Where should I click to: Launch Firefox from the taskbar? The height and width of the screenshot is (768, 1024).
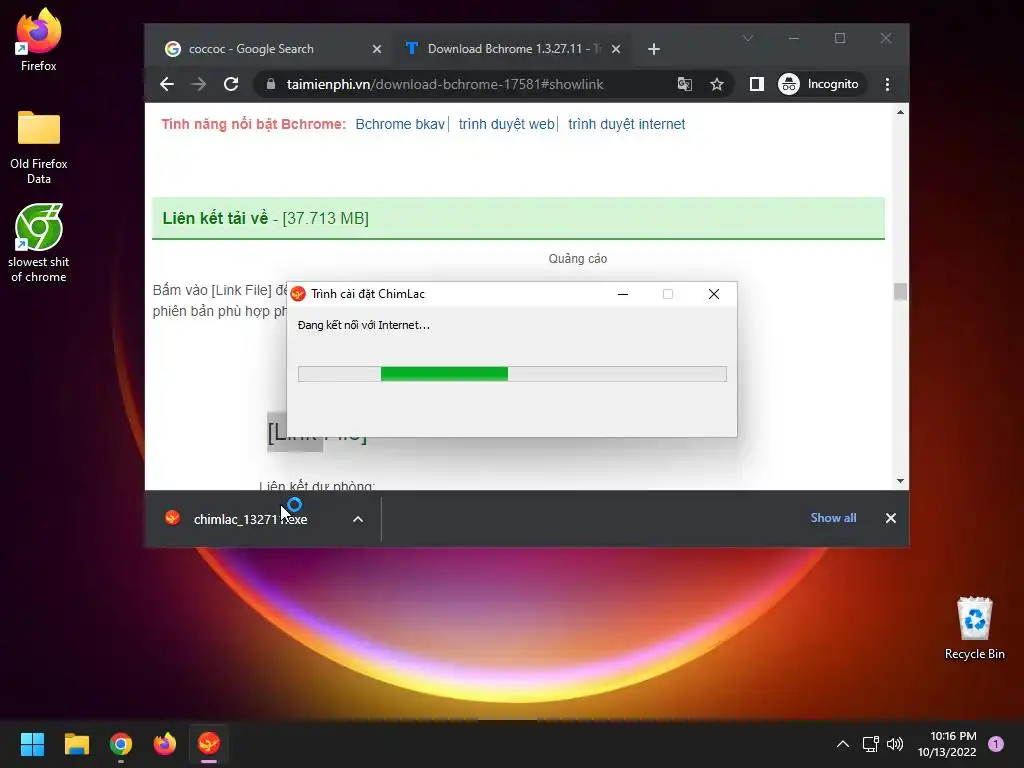(165, 744)
